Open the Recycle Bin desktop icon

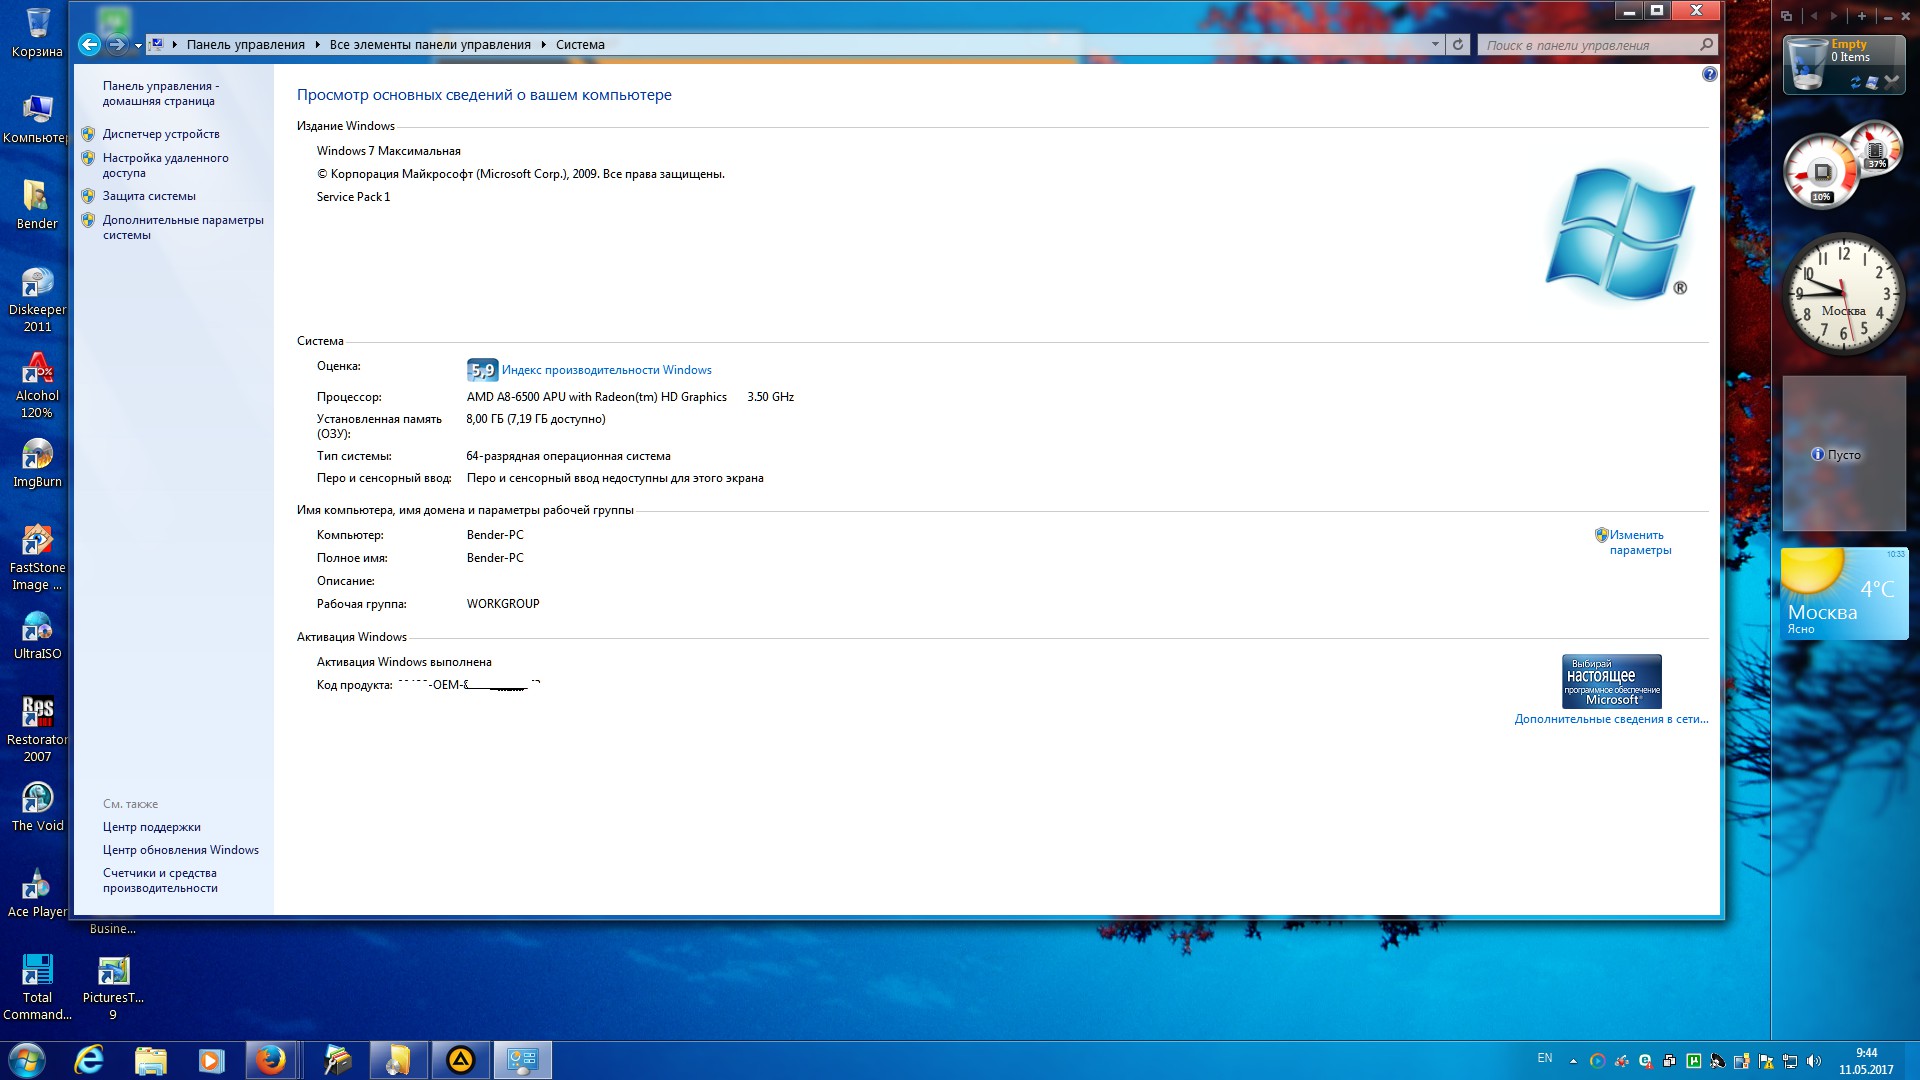tap(37, 33)
